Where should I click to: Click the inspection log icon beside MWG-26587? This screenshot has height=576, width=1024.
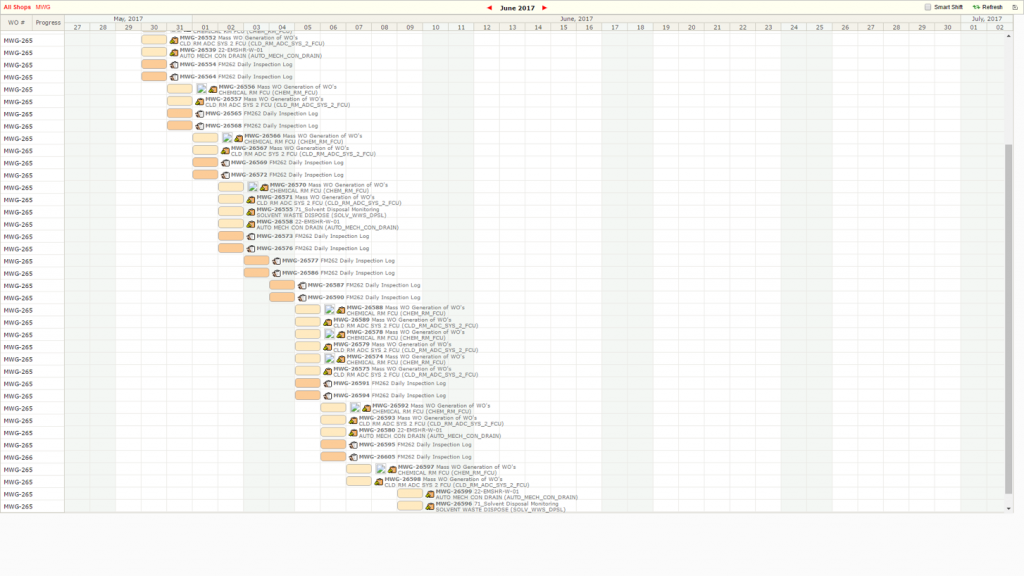click(302, 285)
